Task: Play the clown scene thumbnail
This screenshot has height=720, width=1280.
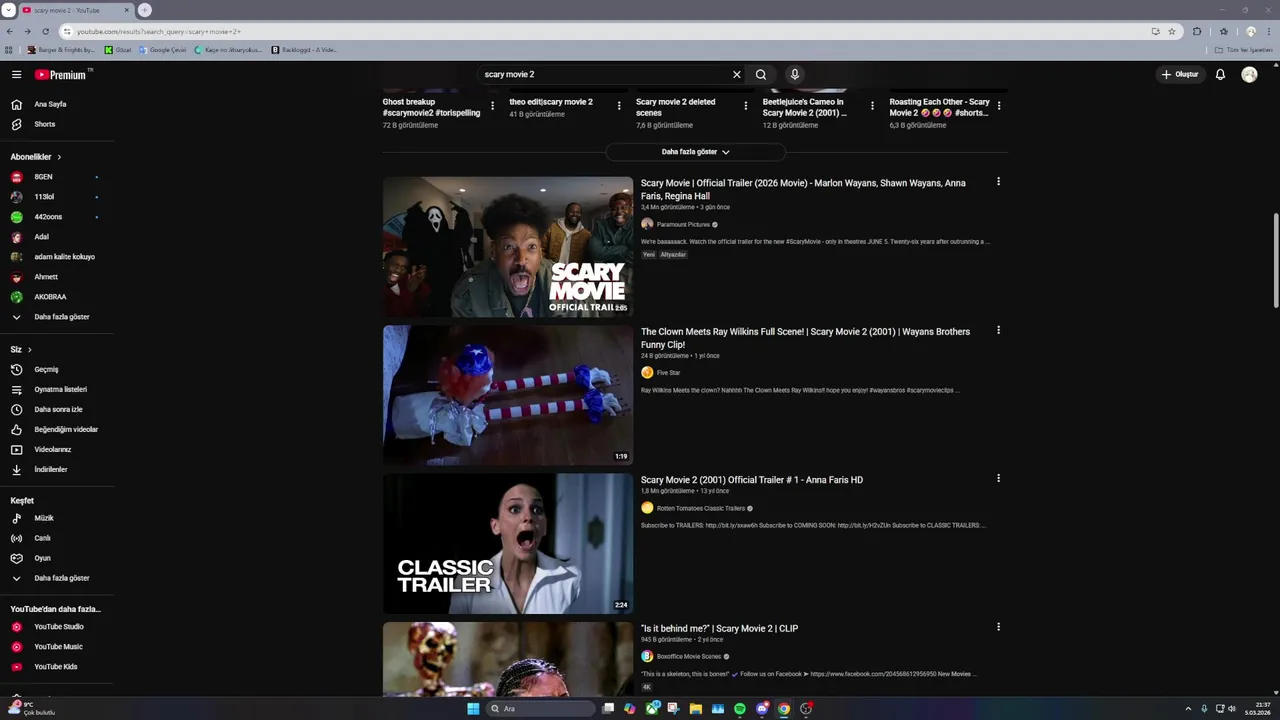Action: coord(508,395)
